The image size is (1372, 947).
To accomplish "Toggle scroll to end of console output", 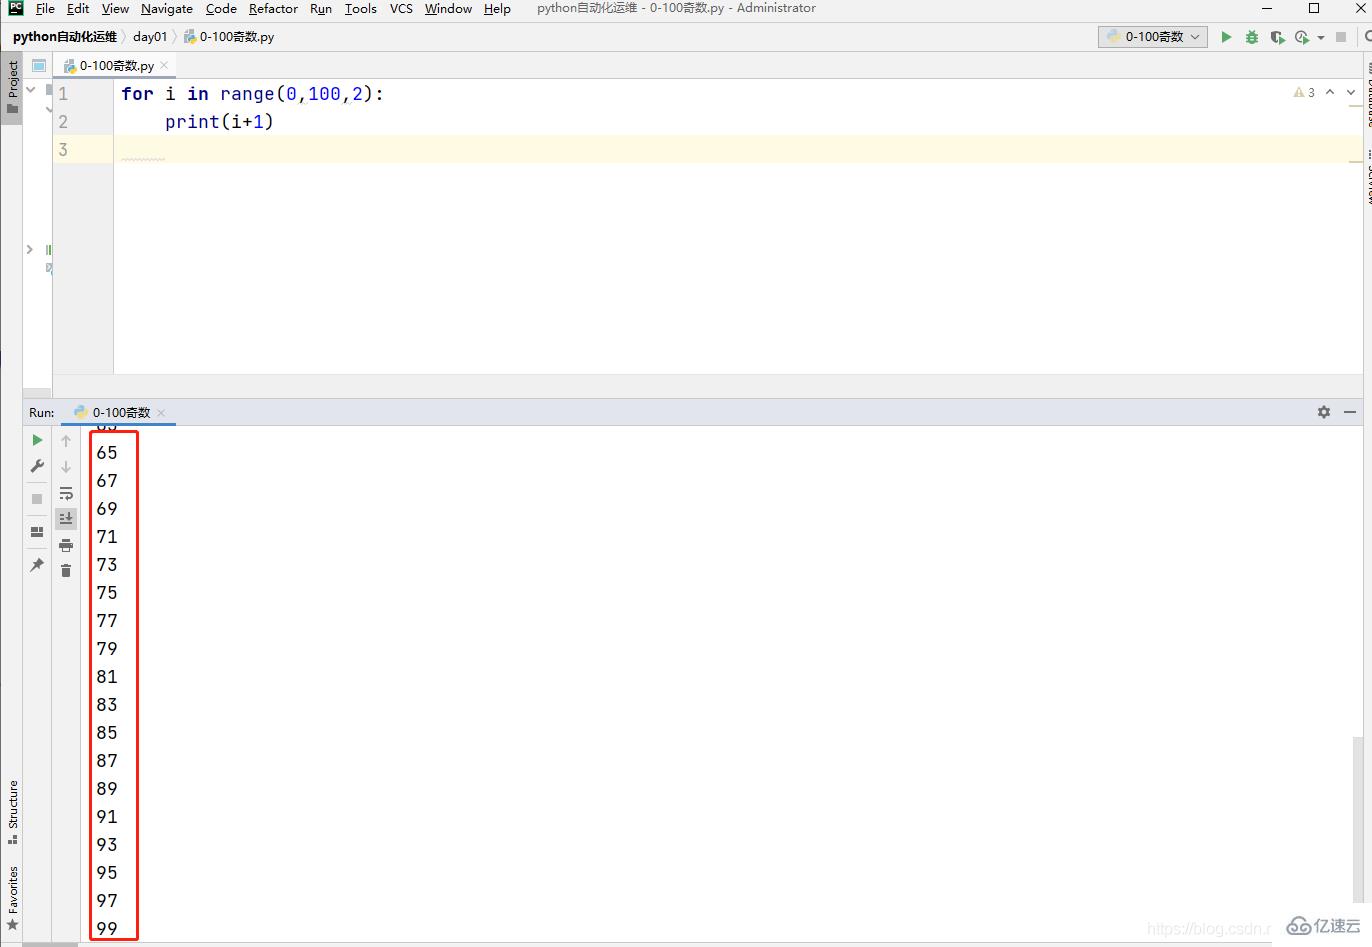I will click(x=66, y=518).
